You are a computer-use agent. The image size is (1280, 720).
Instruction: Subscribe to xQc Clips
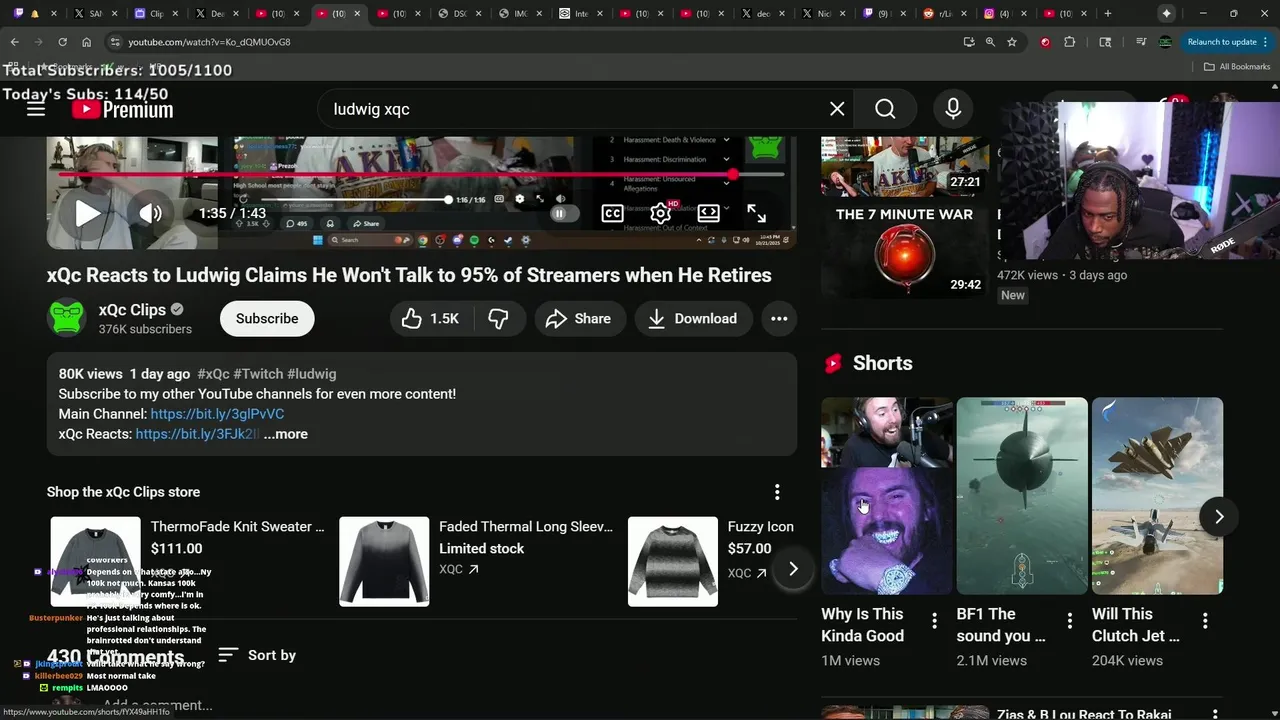[x=267, y=318]
